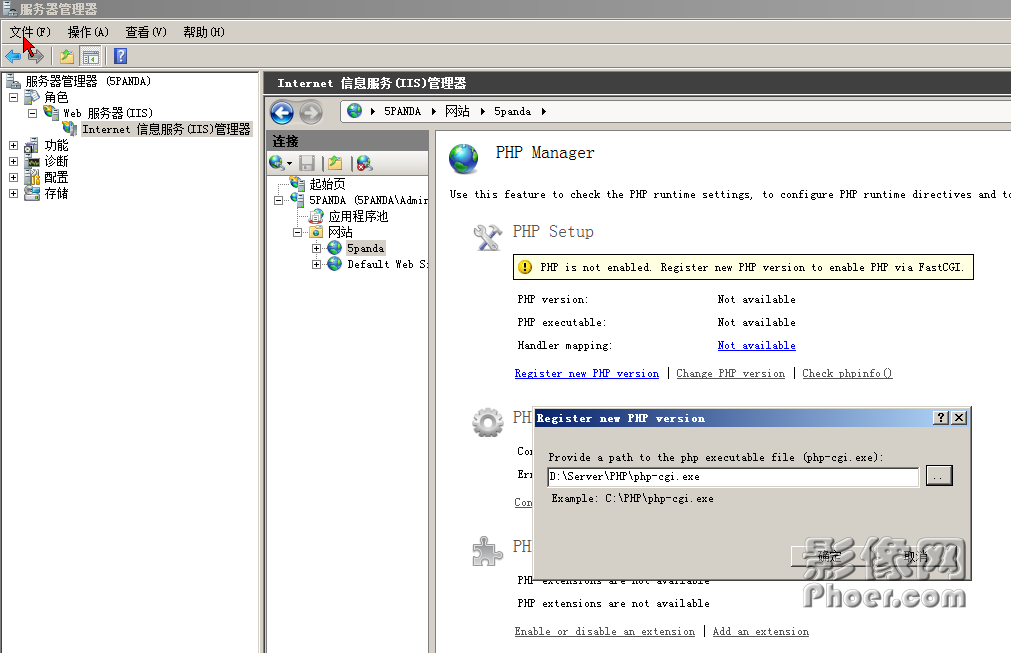This screenshot has width=1011, height=653.
Task: Click the save icon in Connections toolbar
Action: (x=307, y=163)
